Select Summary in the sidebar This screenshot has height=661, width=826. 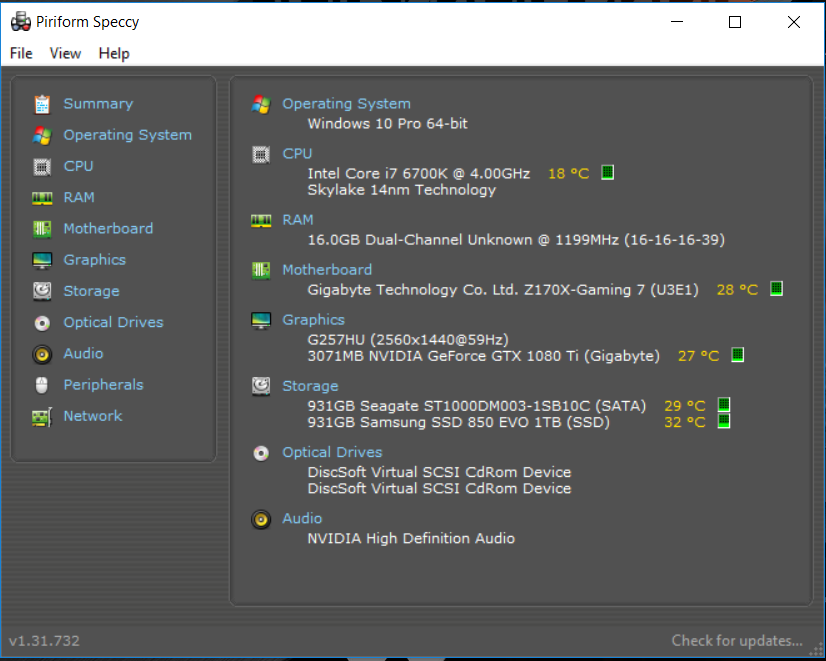pos(99,104)
